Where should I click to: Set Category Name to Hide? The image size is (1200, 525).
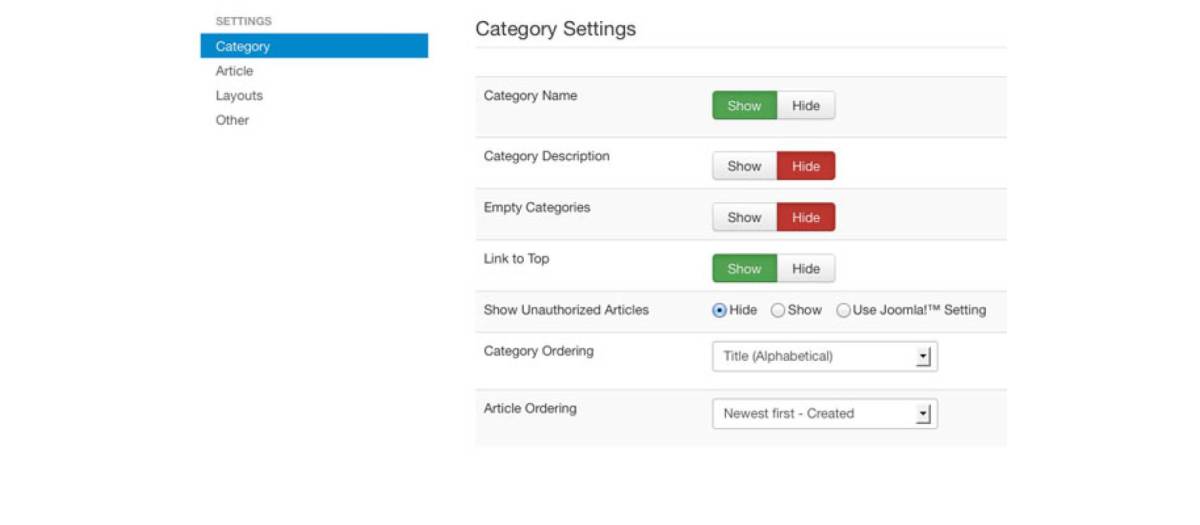[x=806, y=105]
